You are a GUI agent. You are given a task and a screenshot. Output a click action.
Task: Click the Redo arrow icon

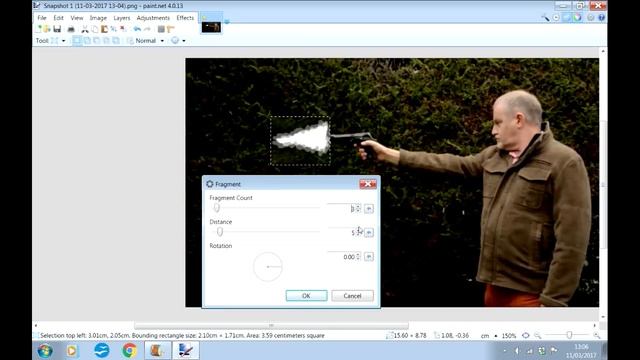tap(147, 29)
